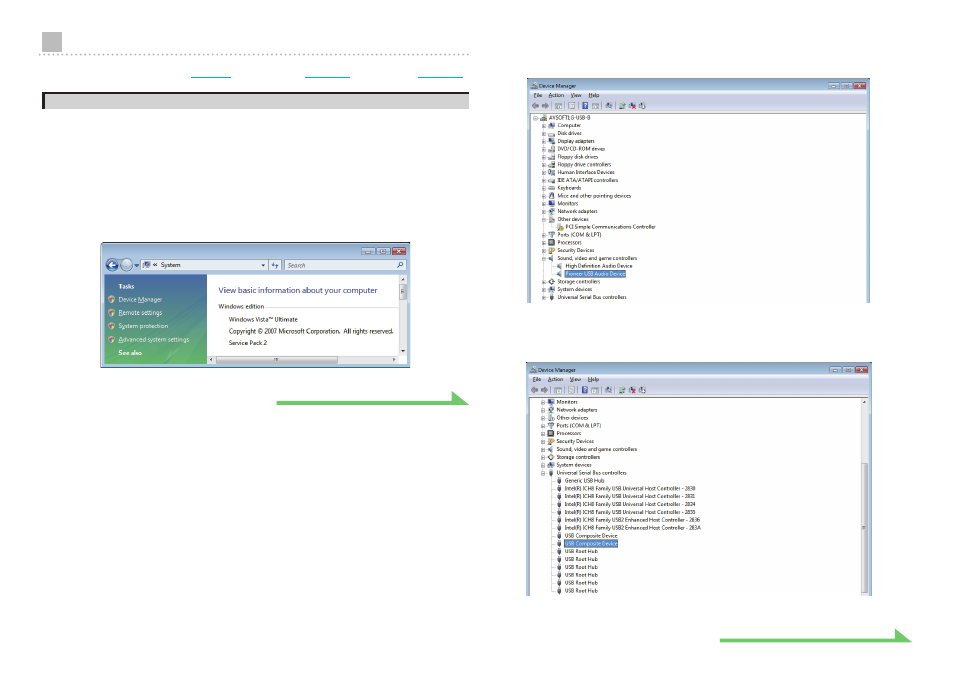
Task: Open Device Manager link in System Tasks pane
Action: pyautogui.click(x=140, y=299)
